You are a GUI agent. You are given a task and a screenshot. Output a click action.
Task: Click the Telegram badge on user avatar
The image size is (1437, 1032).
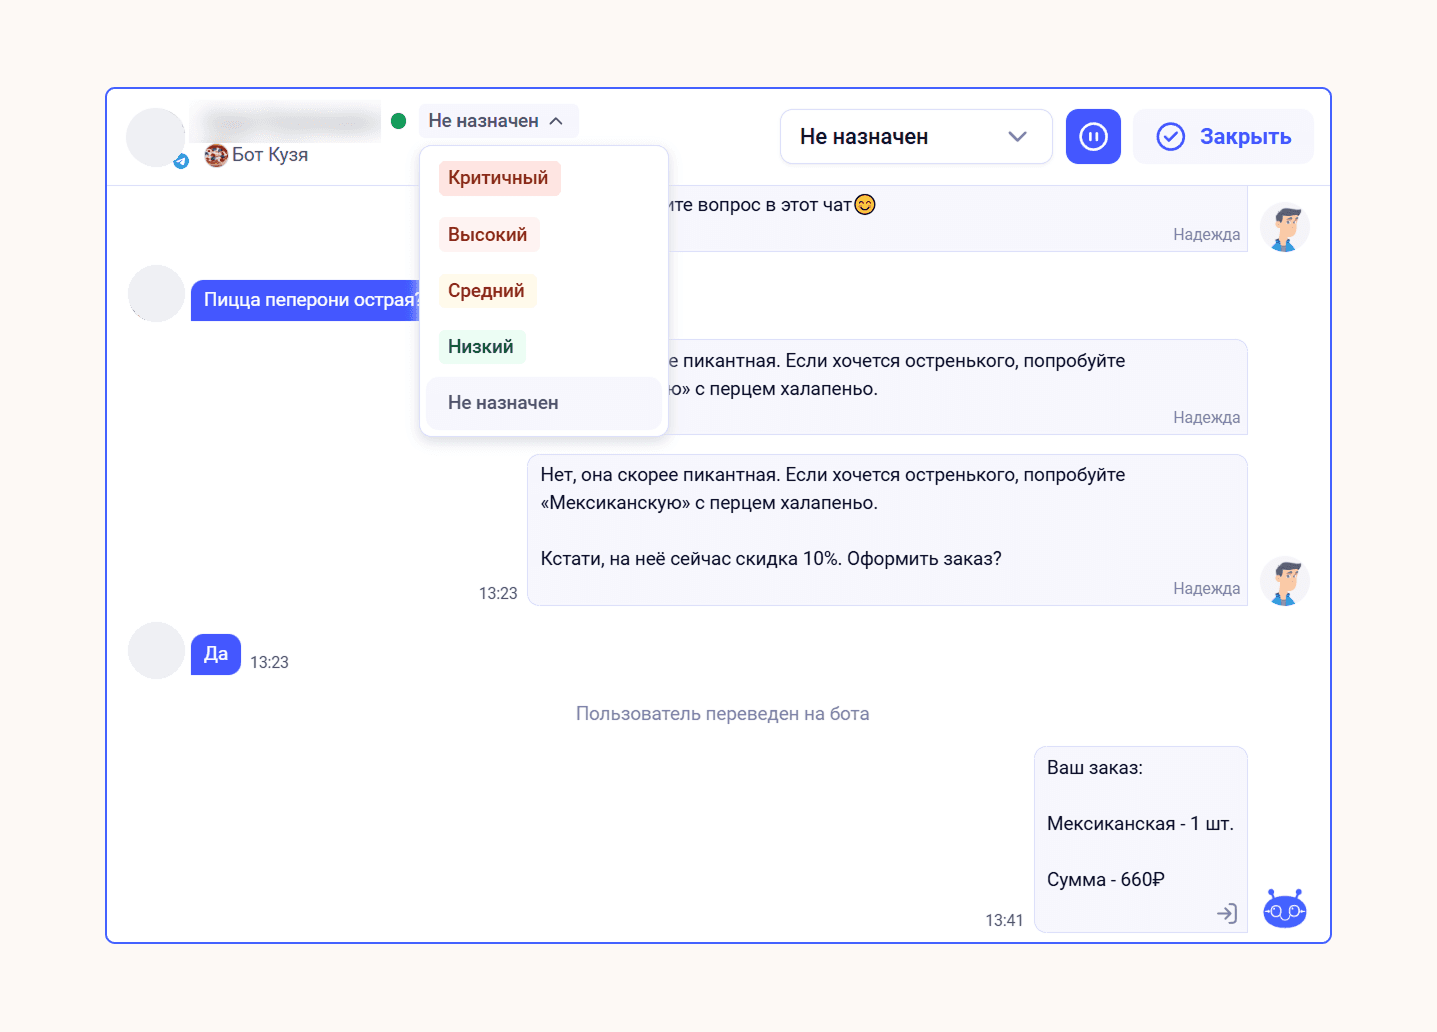click(181, 161)
